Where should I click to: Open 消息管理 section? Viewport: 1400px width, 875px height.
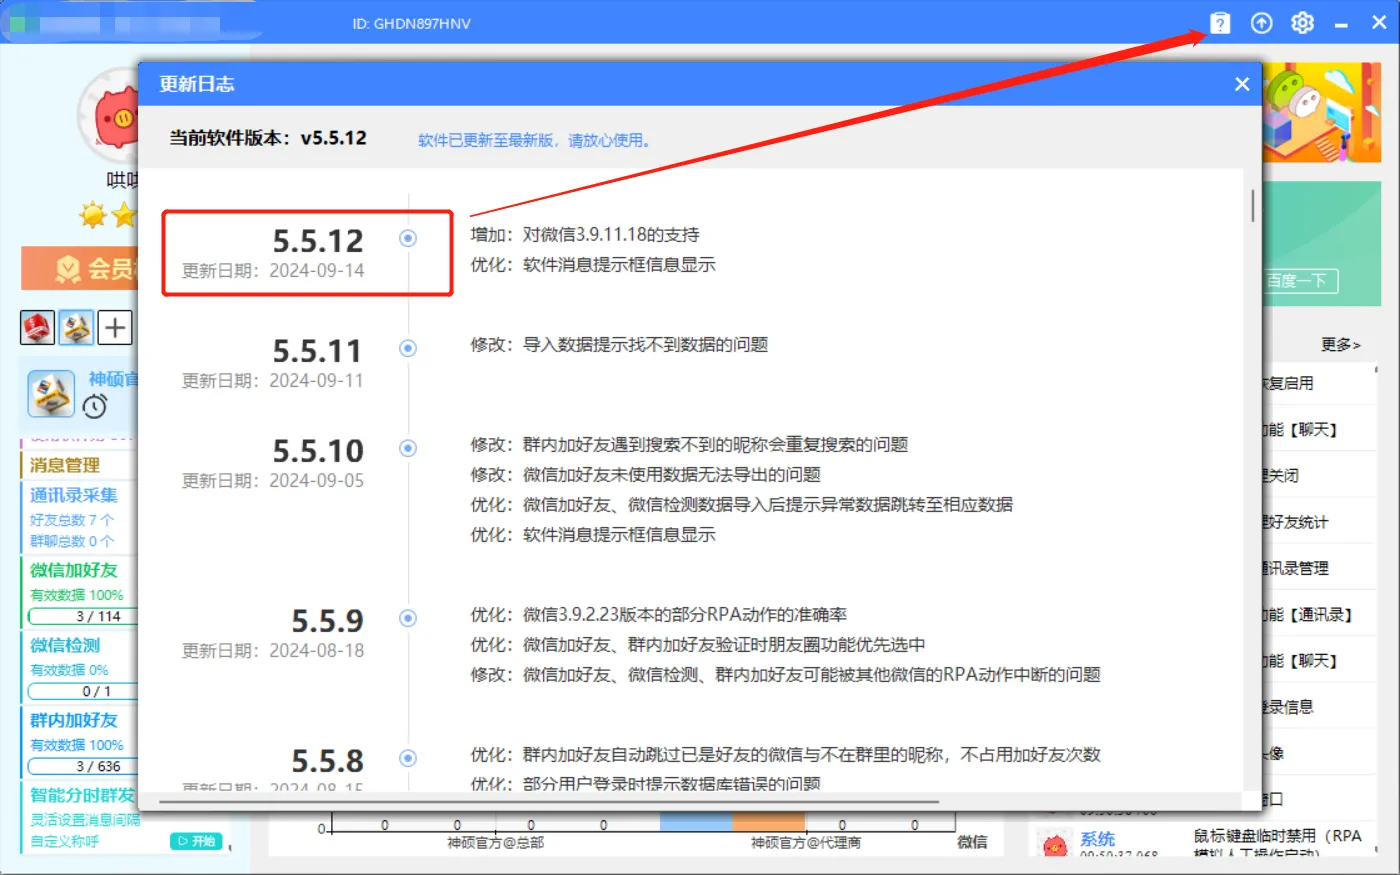pyautogui.click(x=65, y=465)
